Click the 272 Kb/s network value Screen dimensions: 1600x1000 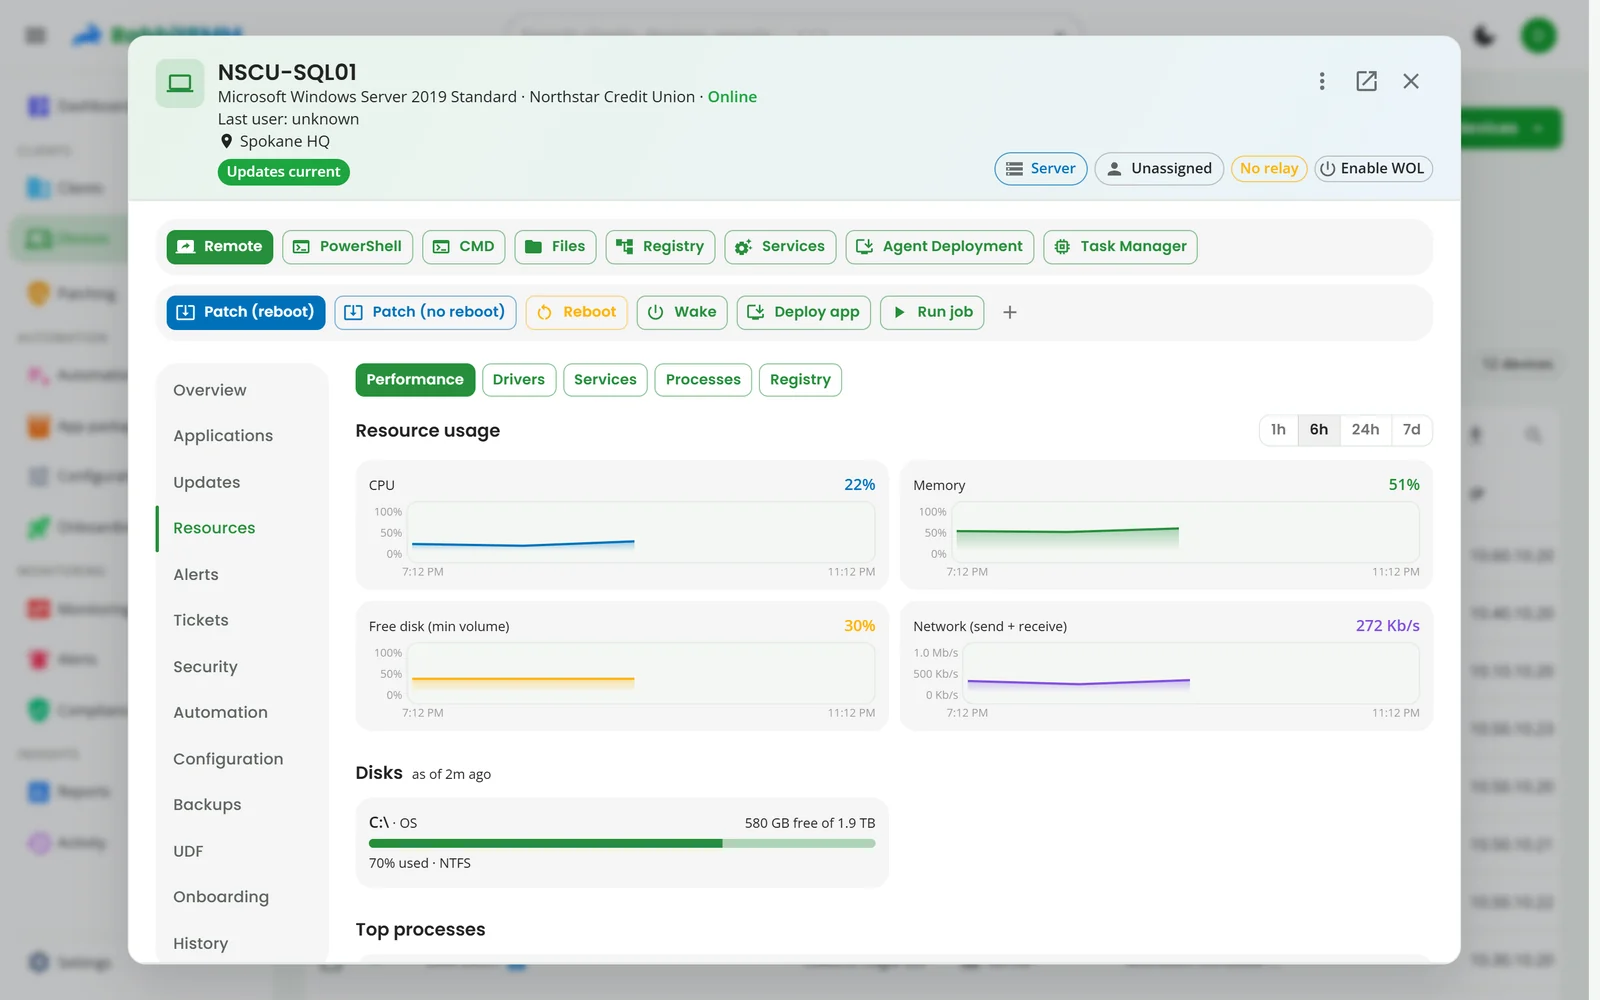[x=1387, y=626]
